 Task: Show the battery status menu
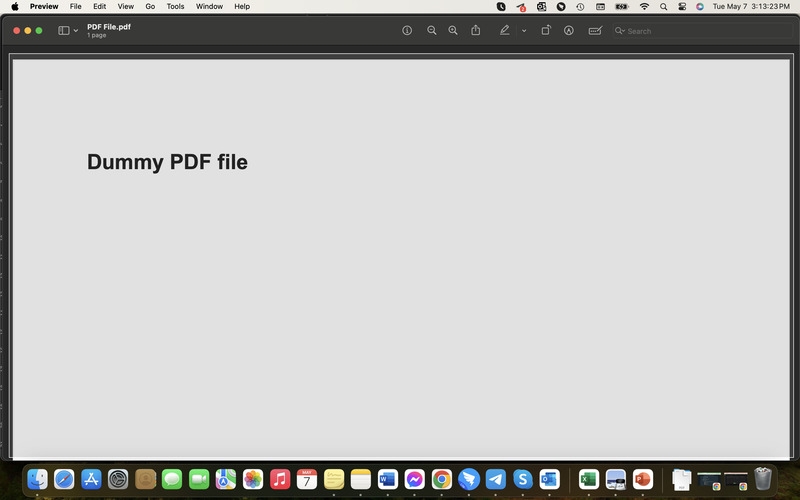coord(621,7)
